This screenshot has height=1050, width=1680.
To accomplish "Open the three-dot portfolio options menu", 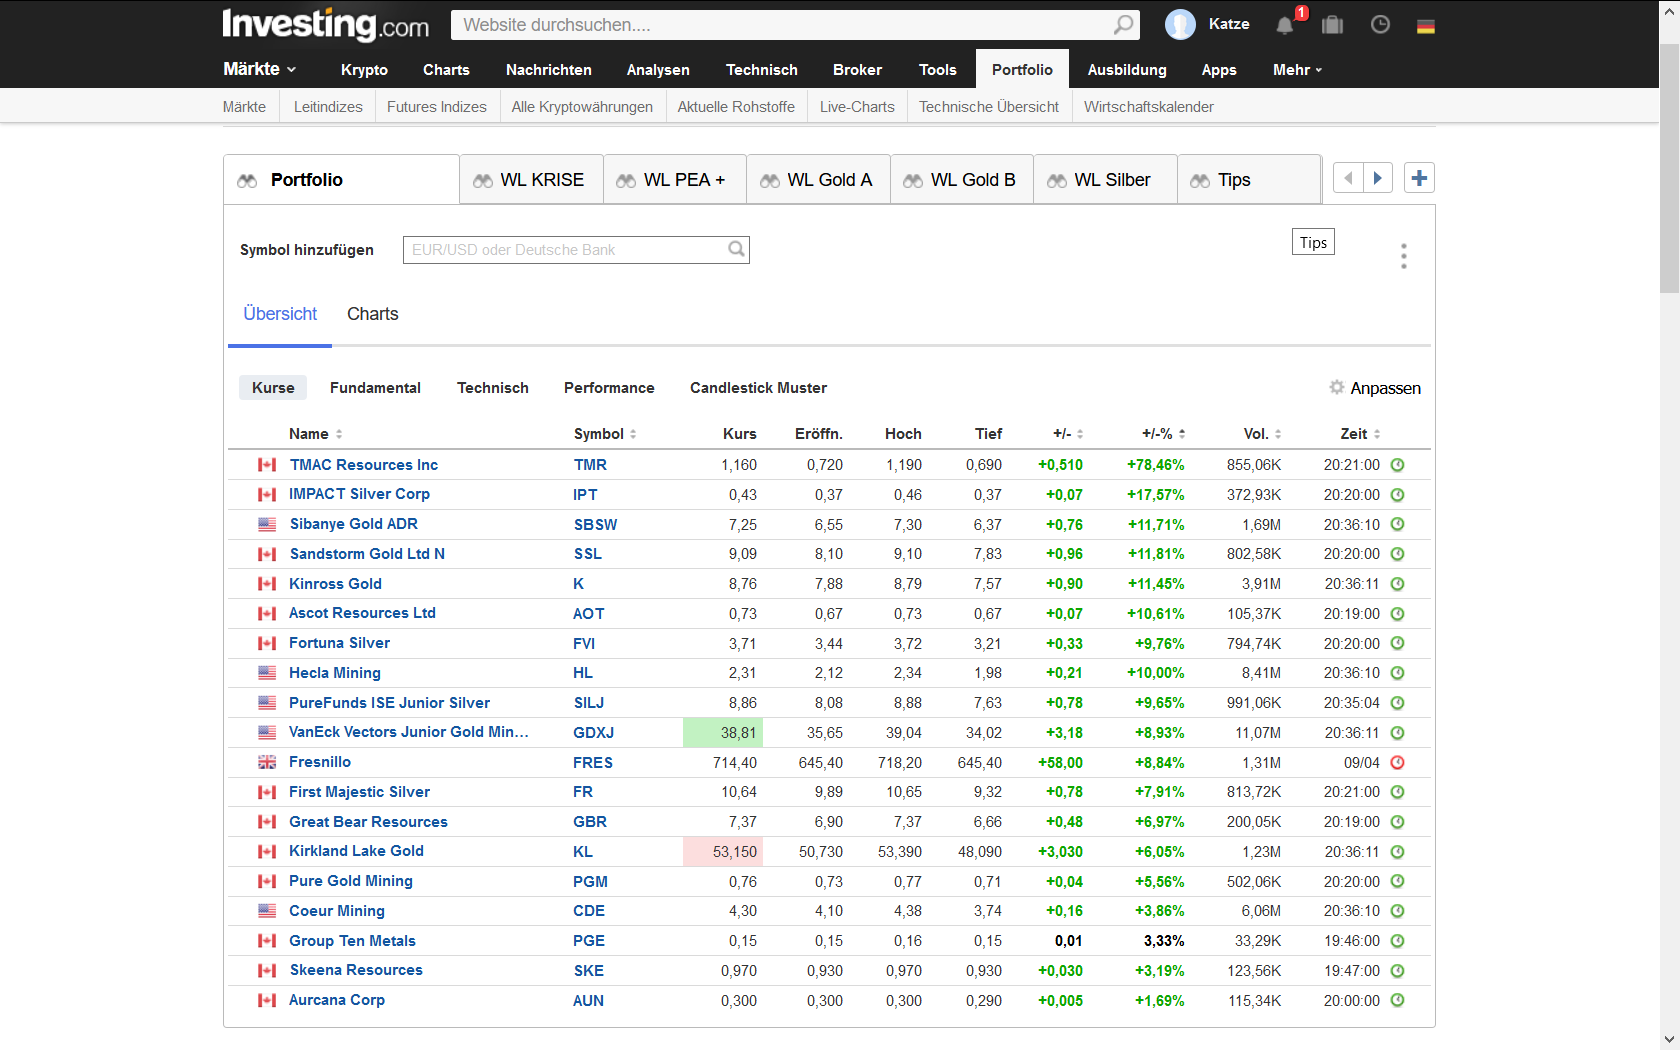I will coord(1404,256).
